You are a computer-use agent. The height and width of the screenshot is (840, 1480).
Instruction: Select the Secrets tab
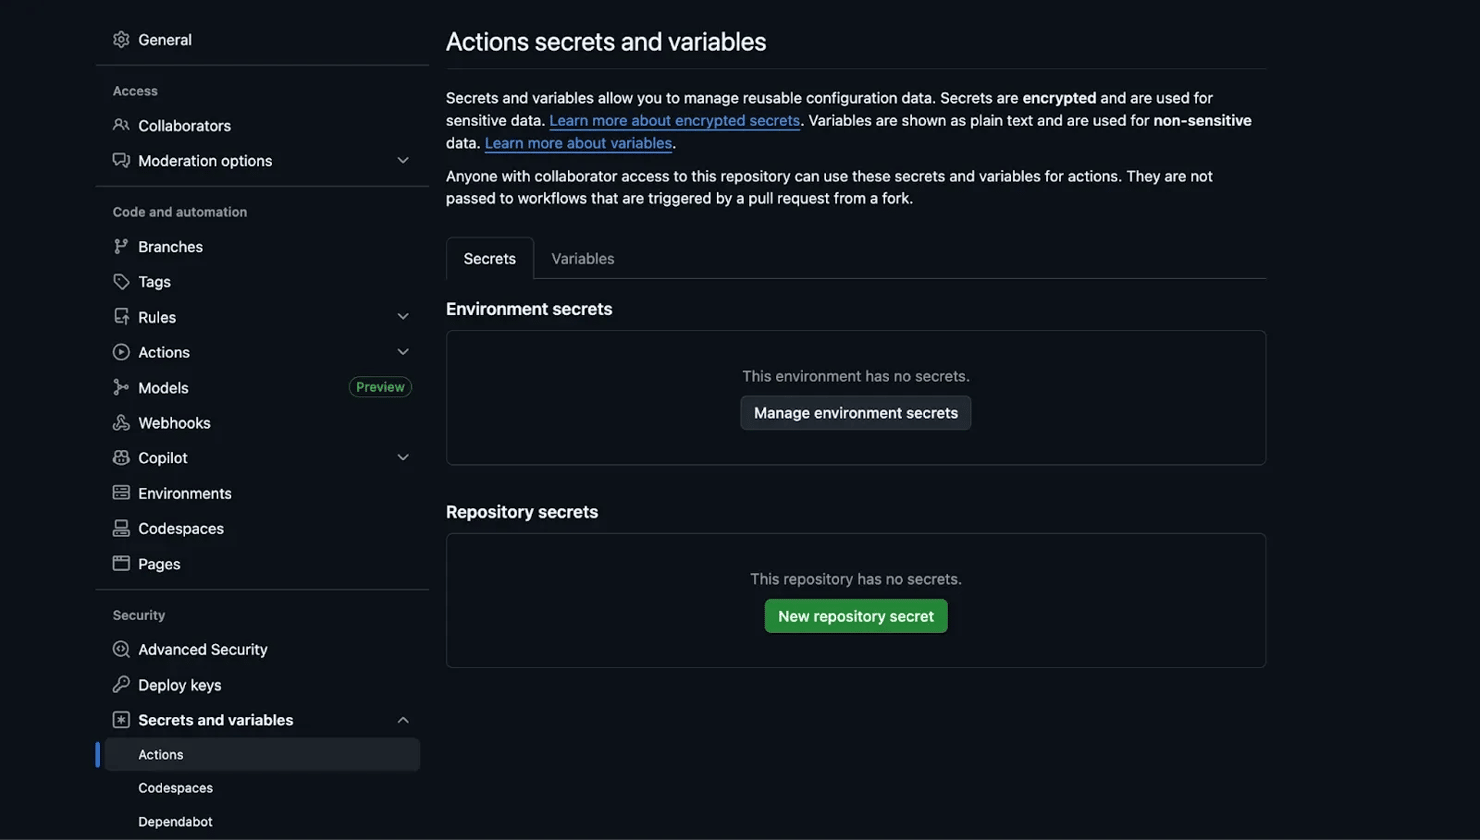click(489, 259)
